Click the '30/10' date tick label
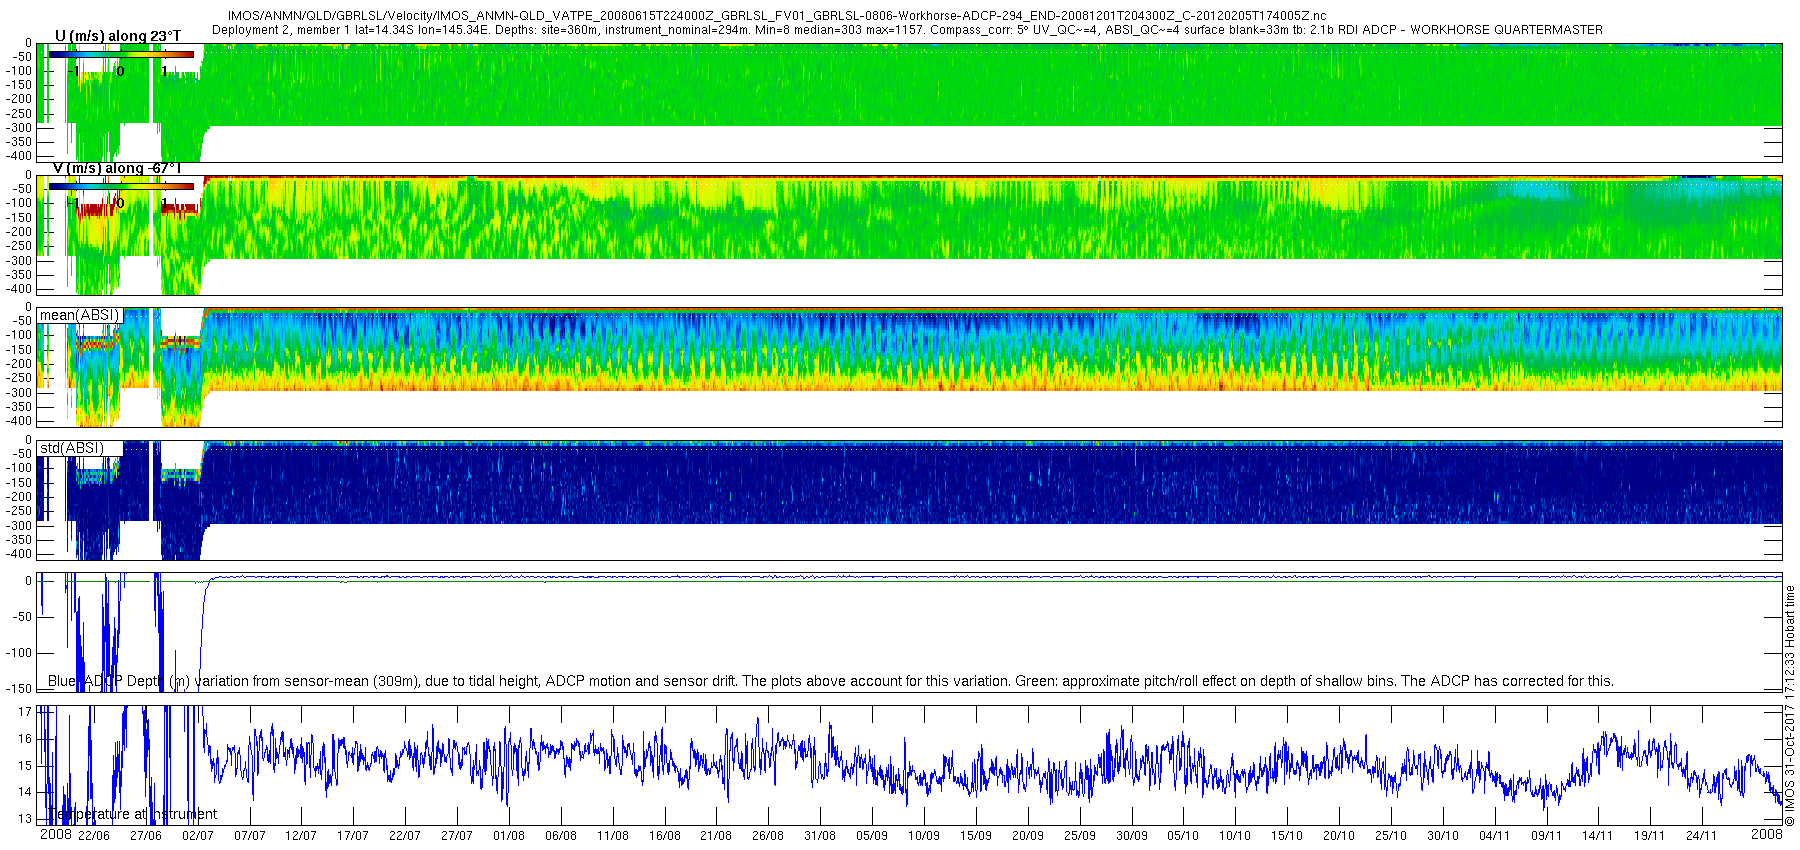 click(x=1443, y=836)
